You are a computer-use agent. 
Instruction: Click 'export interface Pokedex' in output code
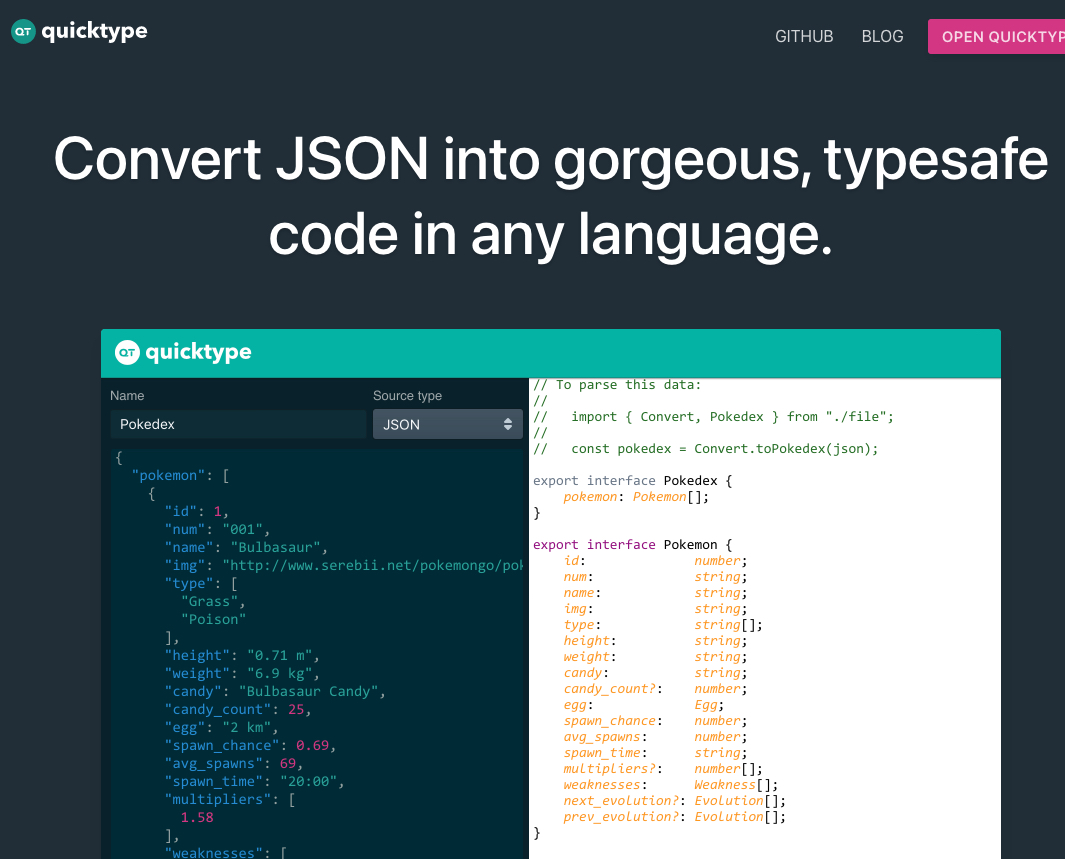(x=632, y=481)
